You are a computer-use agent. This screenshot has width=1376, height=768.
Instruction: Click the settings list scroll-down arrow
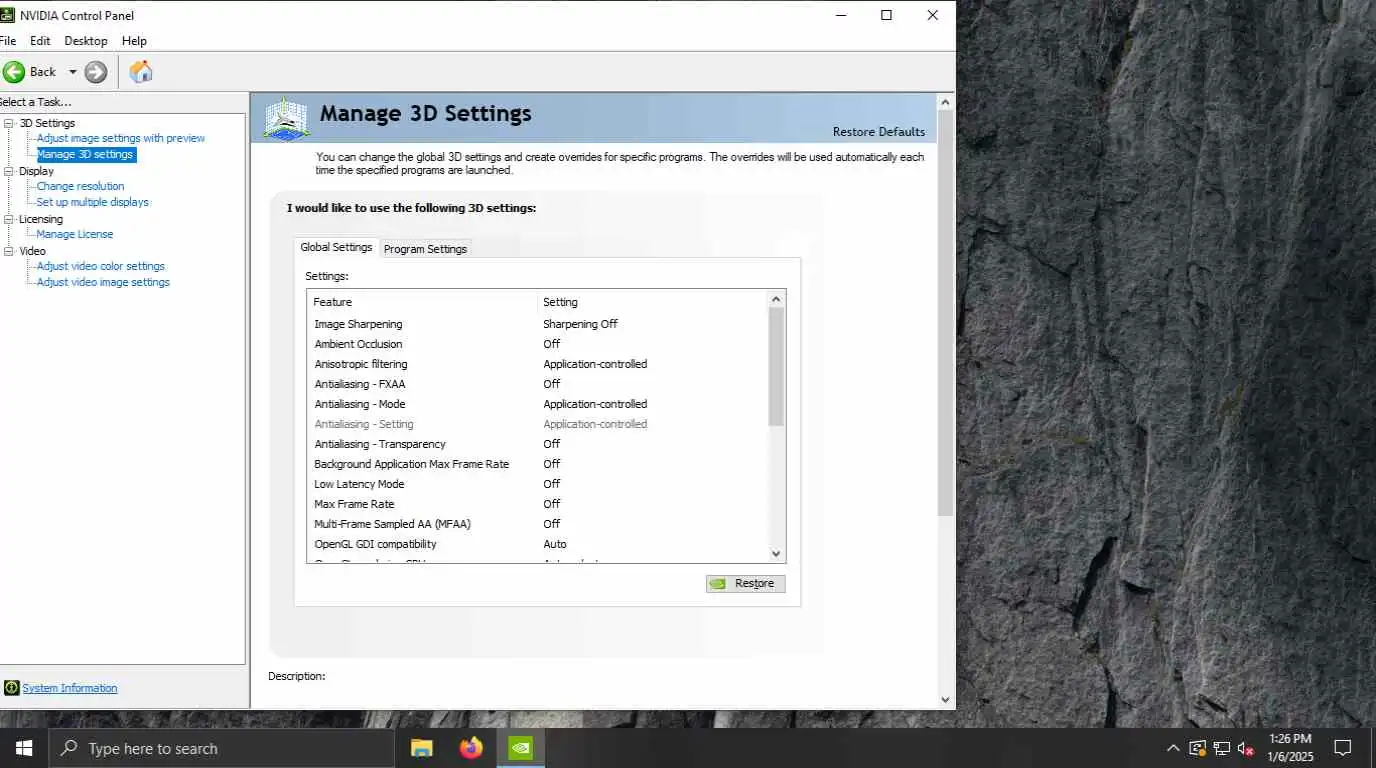point(776,553)
